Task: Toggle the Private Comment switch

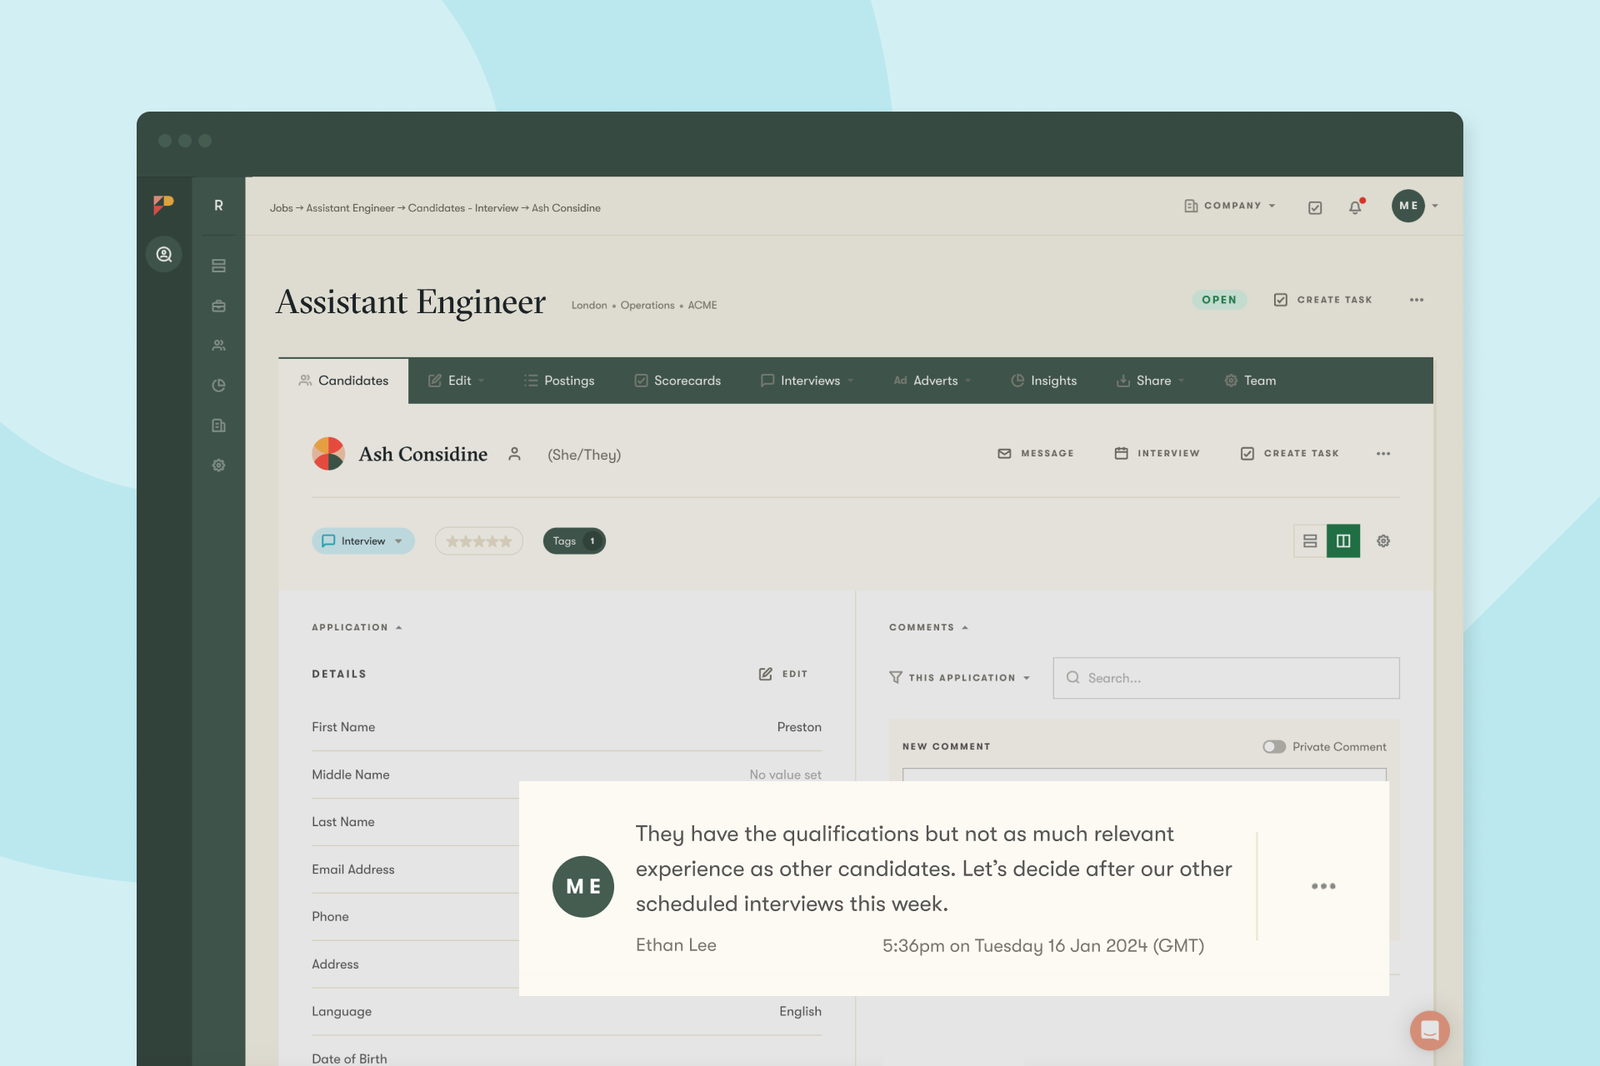Action: pyautogui.click(x=1273, y=747)
